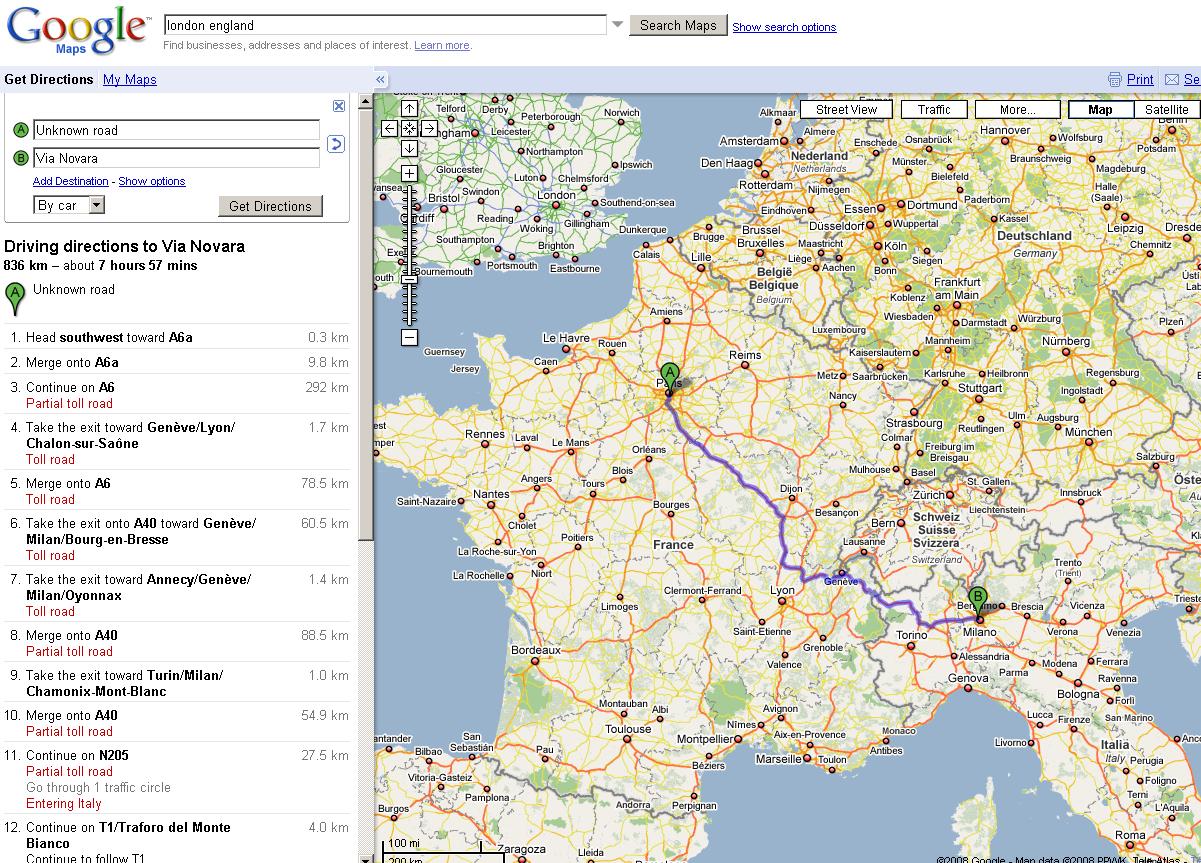Open search box suggestions dropdown arrow

(617, 25)
